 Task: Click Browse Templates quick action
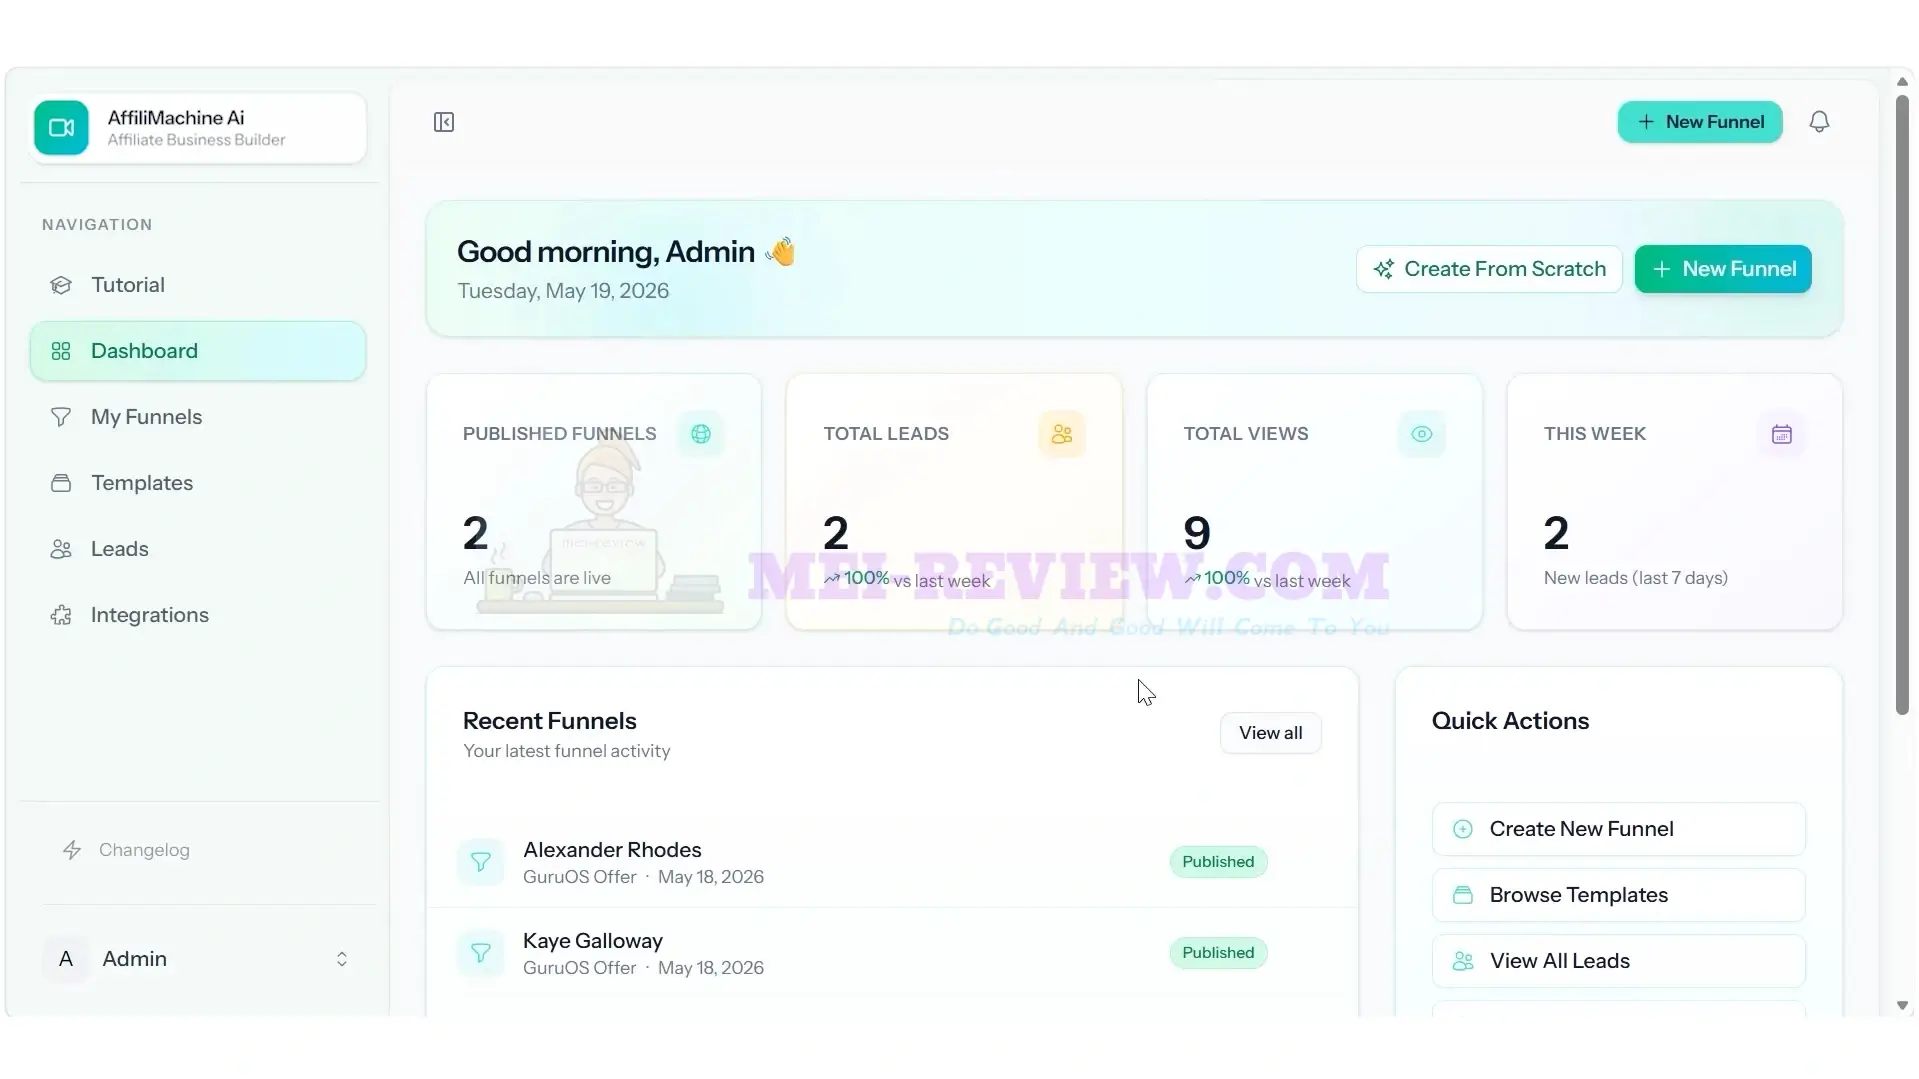tap(1618, 895)
